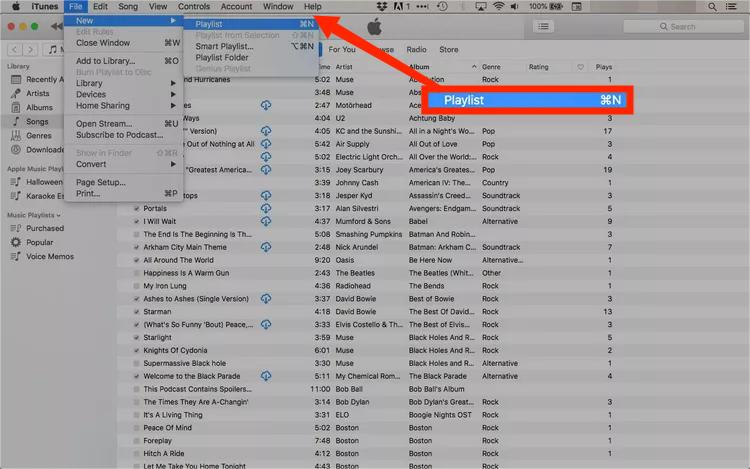750x469 pixels.
Task: Click the Dropbox menu bar icon
Action: (x=382, y=7)
